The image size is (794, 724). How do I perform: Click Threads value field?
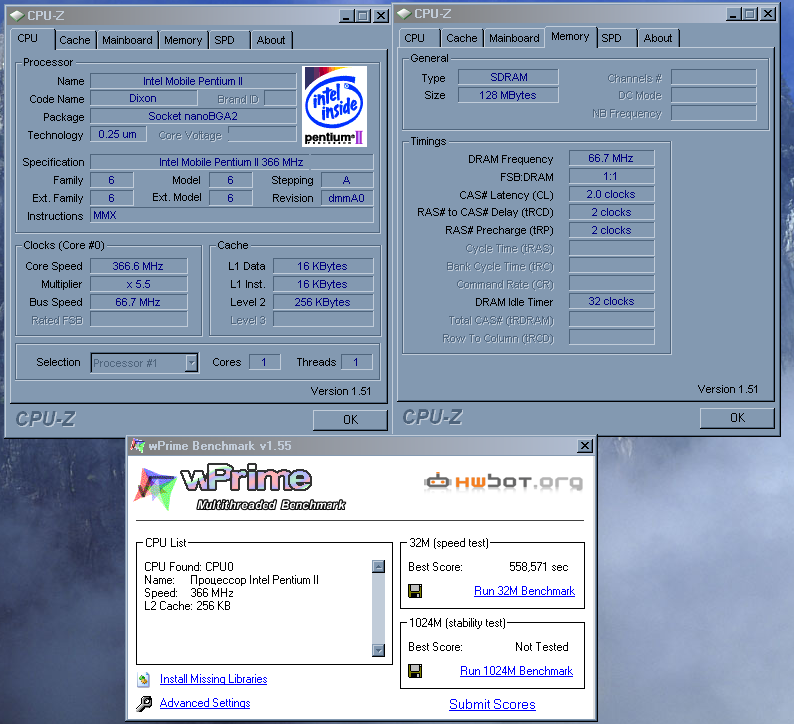356,362
